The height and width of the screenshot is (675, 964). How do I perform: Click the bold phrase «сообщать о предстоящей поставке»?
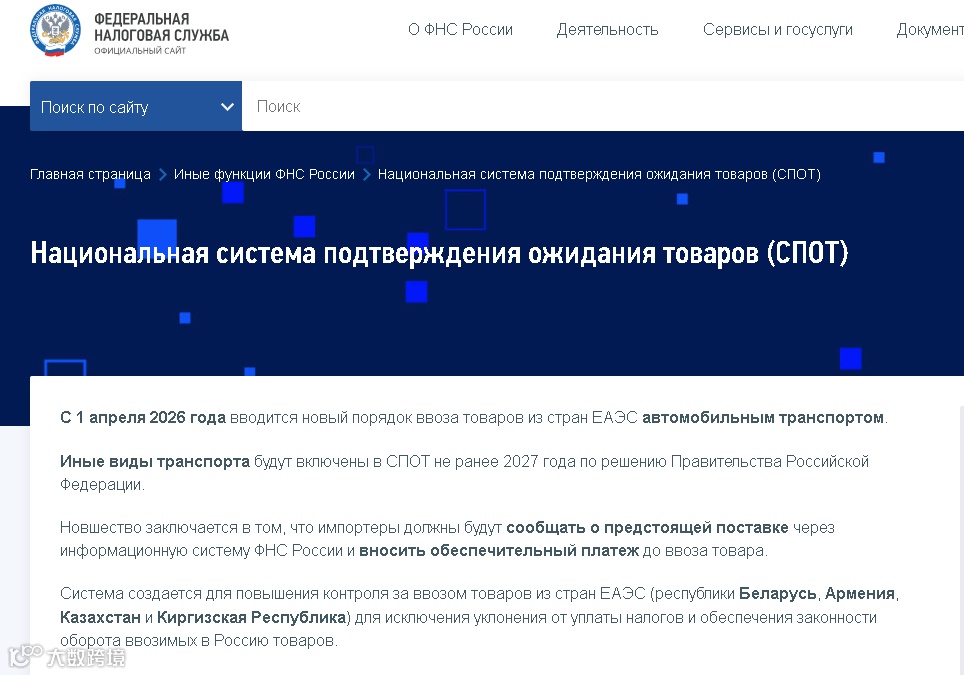click(647, 527)
